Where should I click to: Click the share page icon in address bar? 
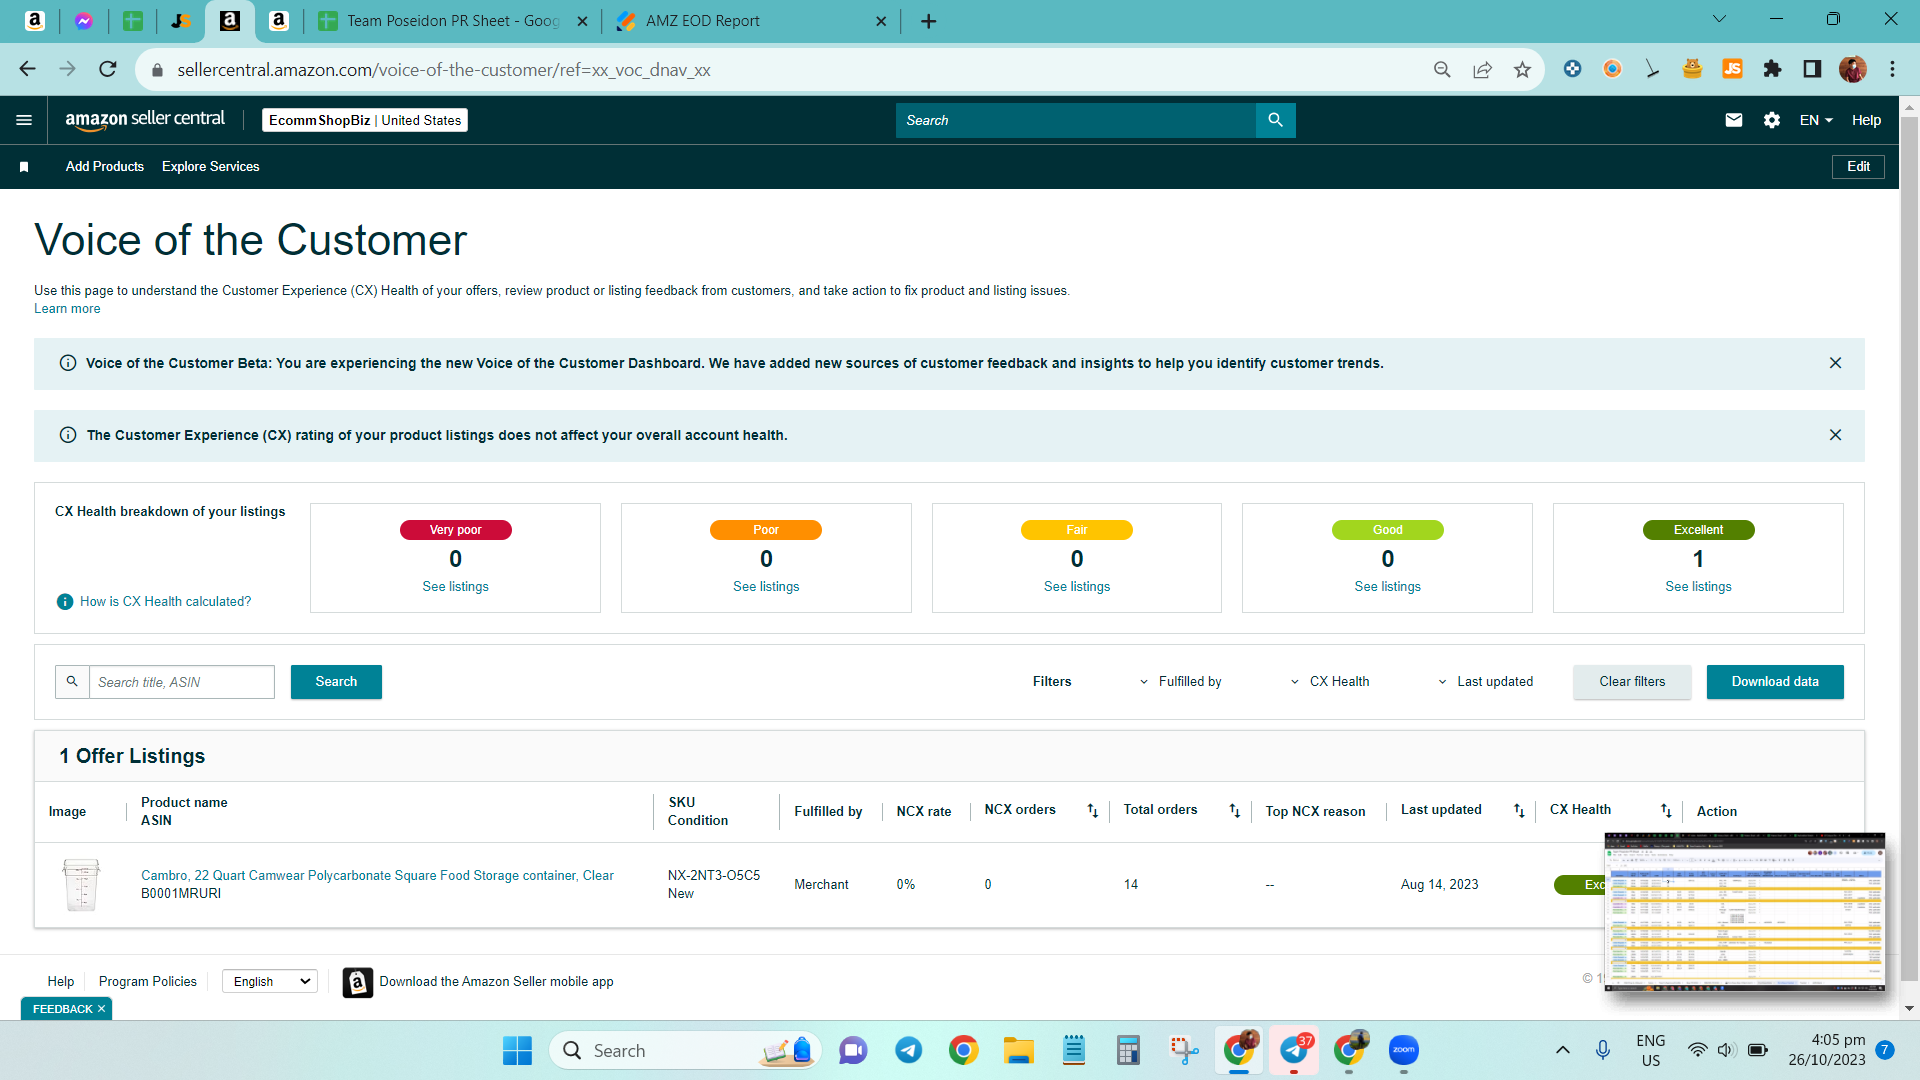[x=1482, y=69]
